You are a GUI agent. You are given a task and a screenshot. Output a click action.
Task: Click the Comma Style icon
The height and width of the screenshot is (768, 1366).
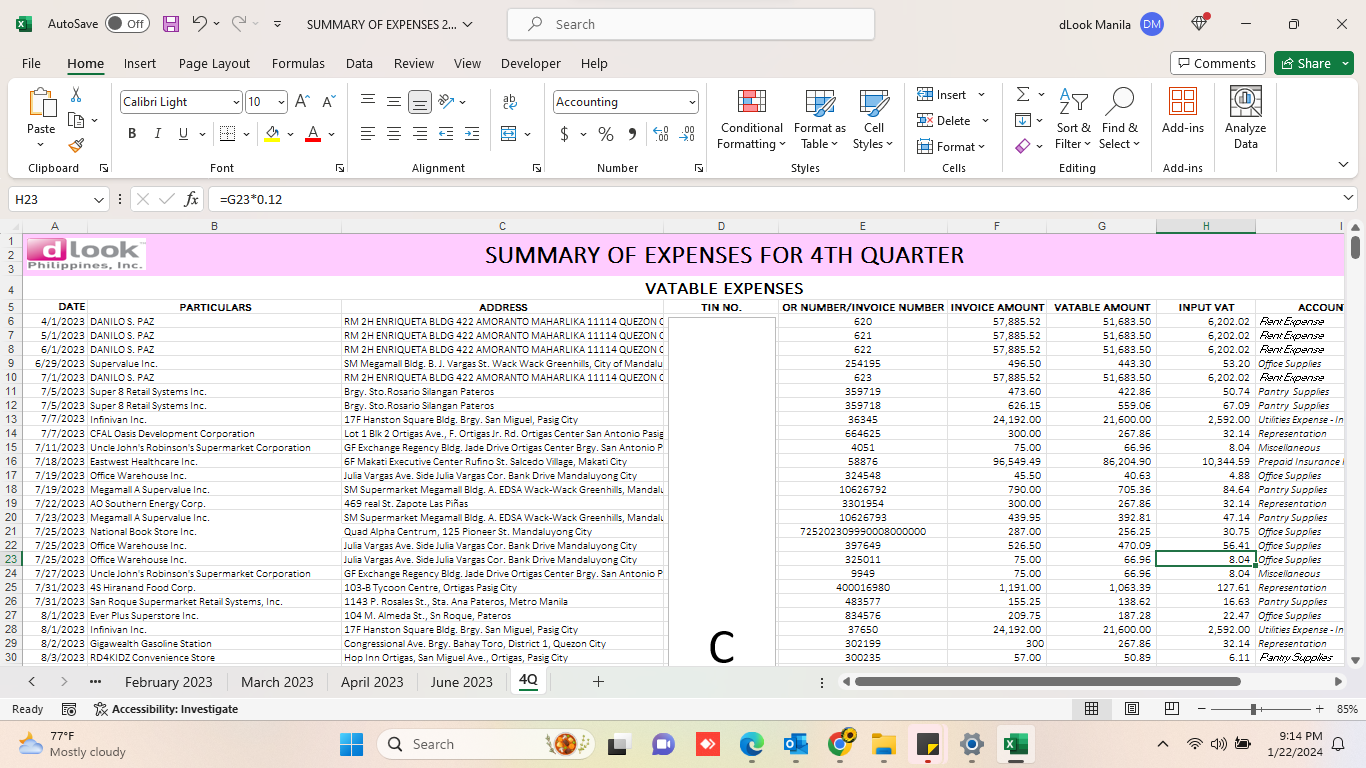[632, 134]
